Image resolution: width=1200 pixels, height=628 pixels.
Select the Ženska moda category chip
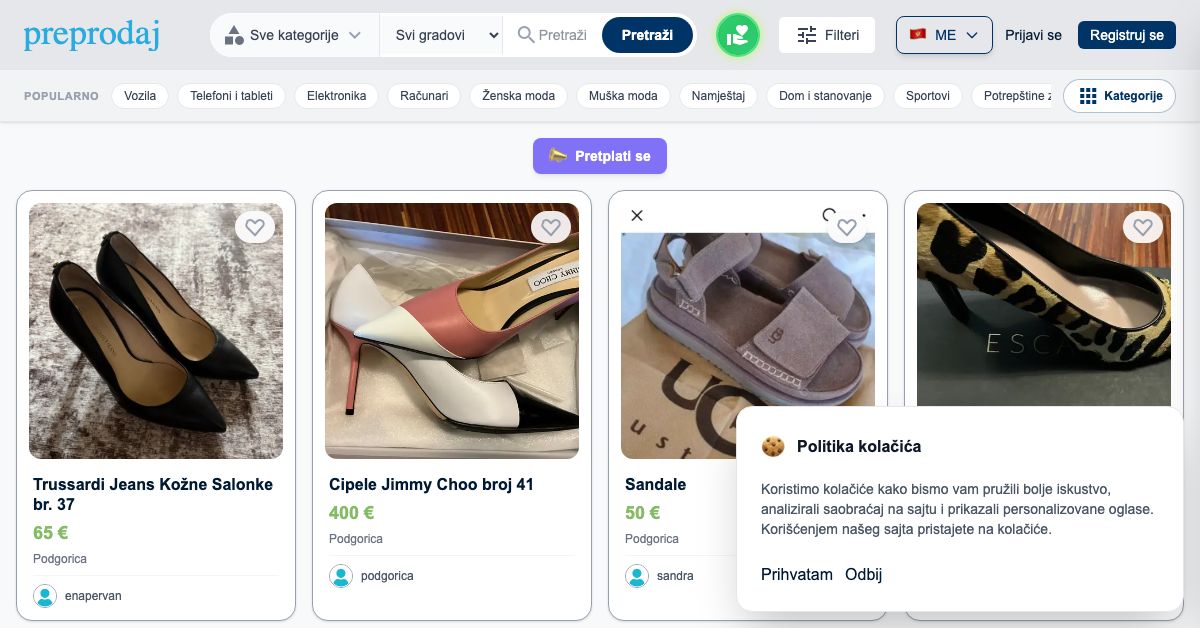(x=518, y=96)
